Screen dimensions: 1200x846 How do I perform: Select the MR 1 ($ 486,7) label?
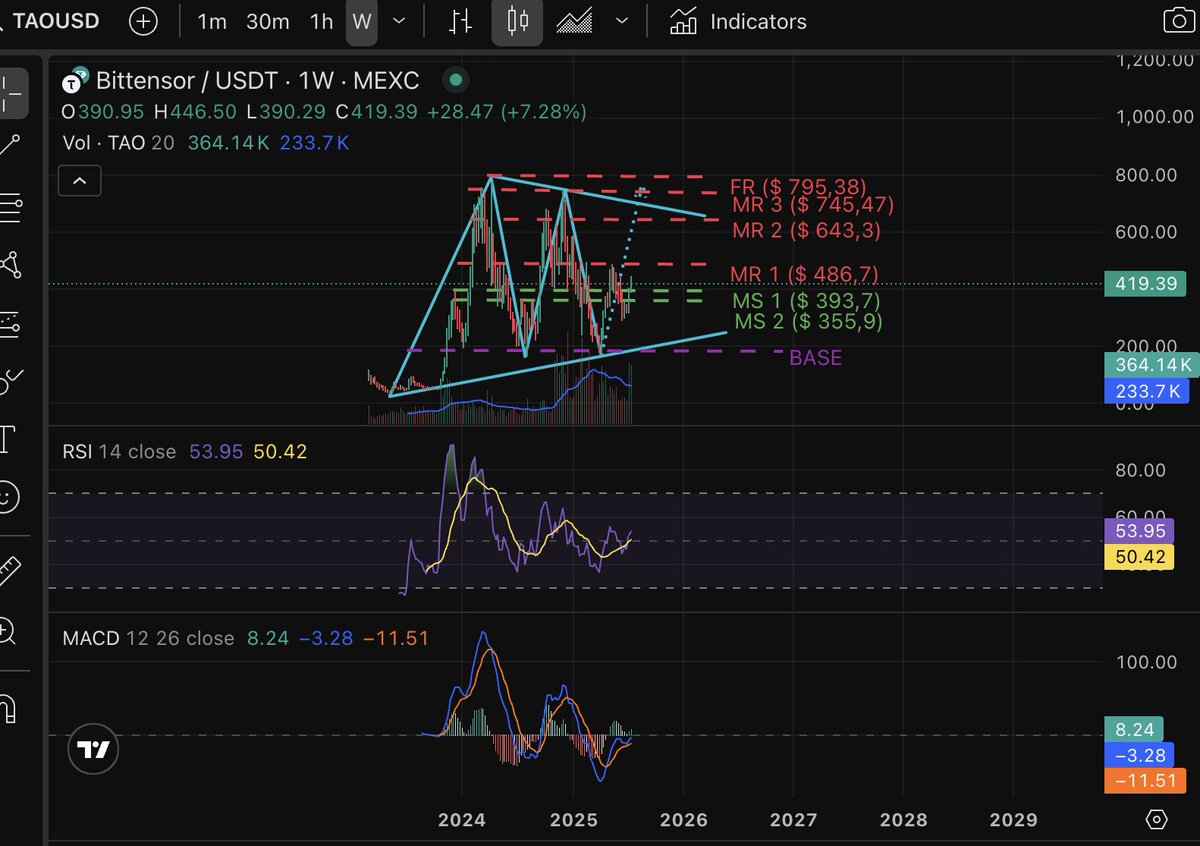[804, 274]
